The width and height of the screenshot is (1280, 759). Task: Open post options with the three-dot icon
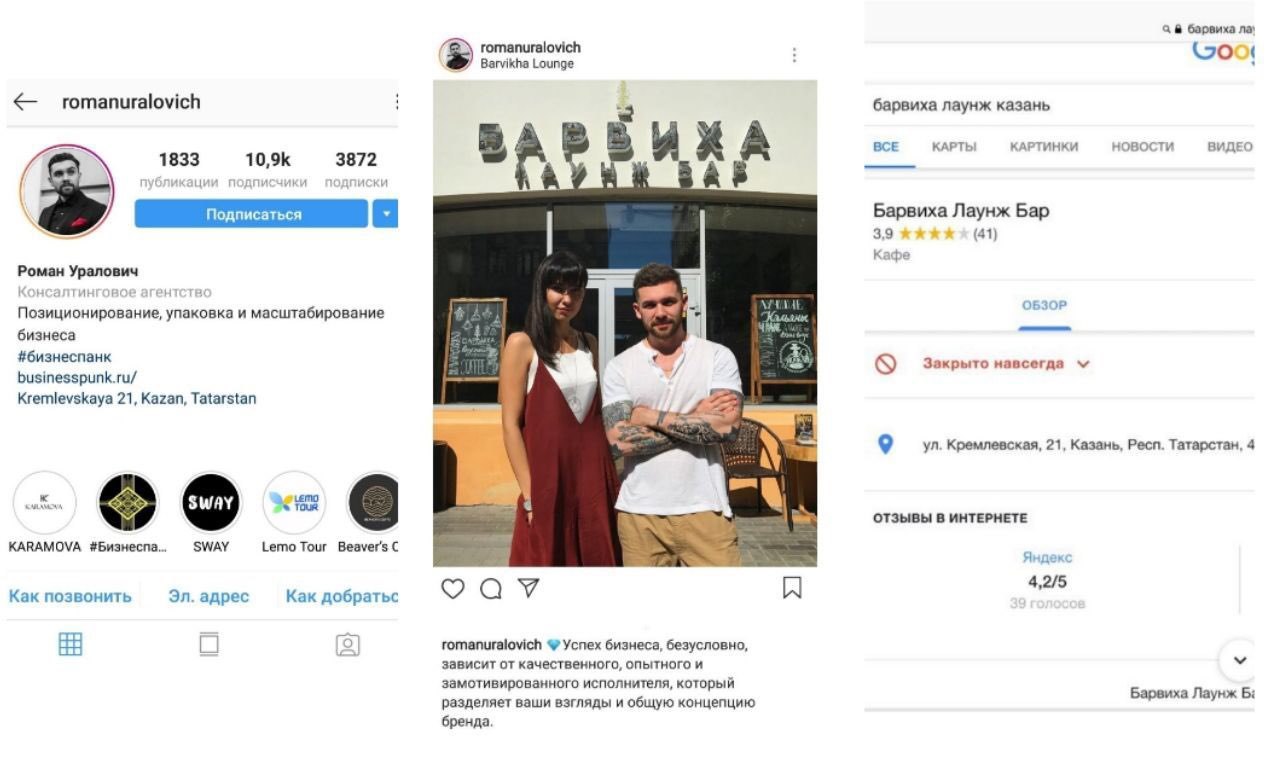794,55
